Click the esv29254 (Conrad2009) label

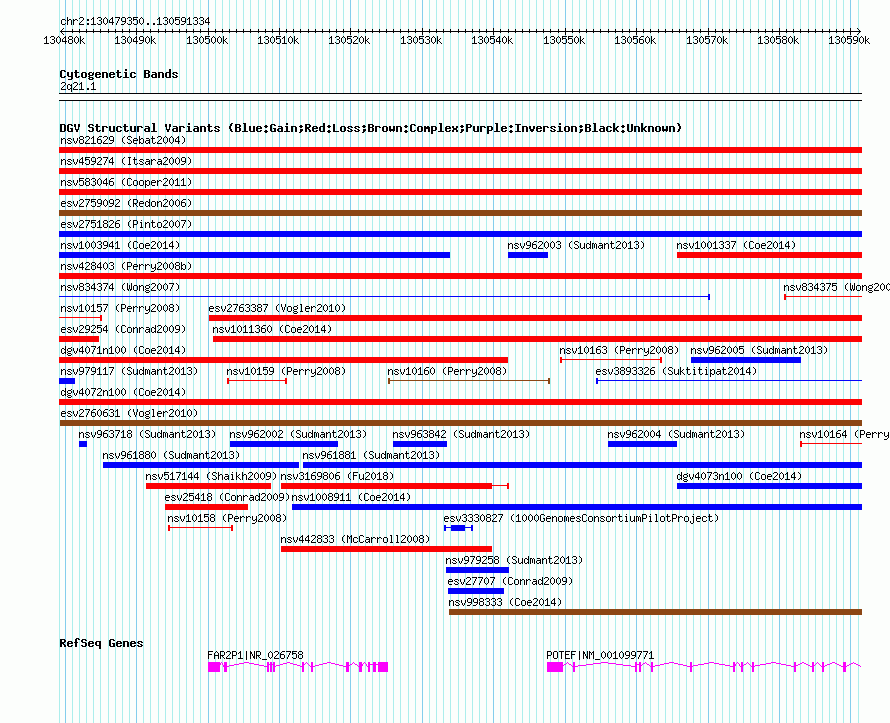tap(123, 329)
